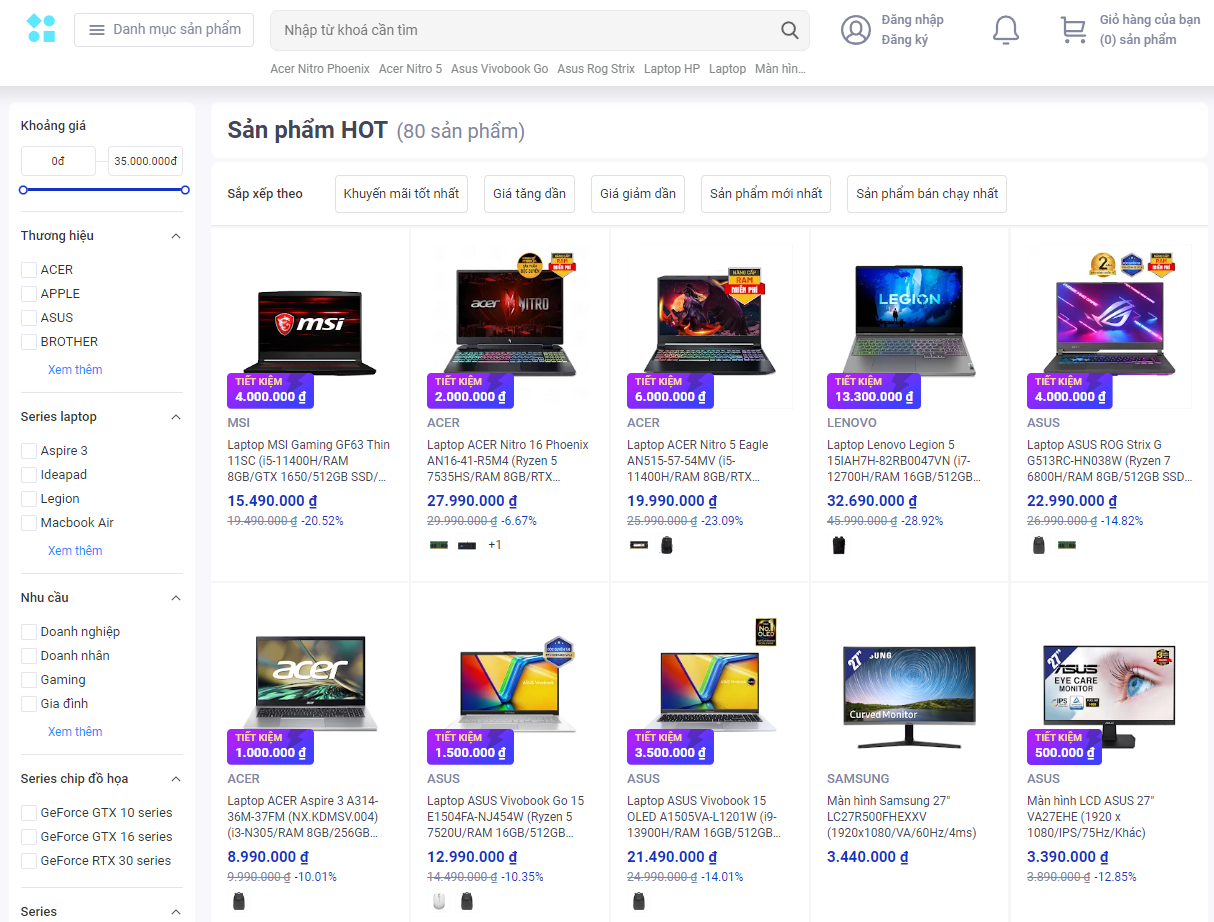Collapse the Series laptop filter section
Viewport: 1214px width, 922px height.
click(176, 417)
